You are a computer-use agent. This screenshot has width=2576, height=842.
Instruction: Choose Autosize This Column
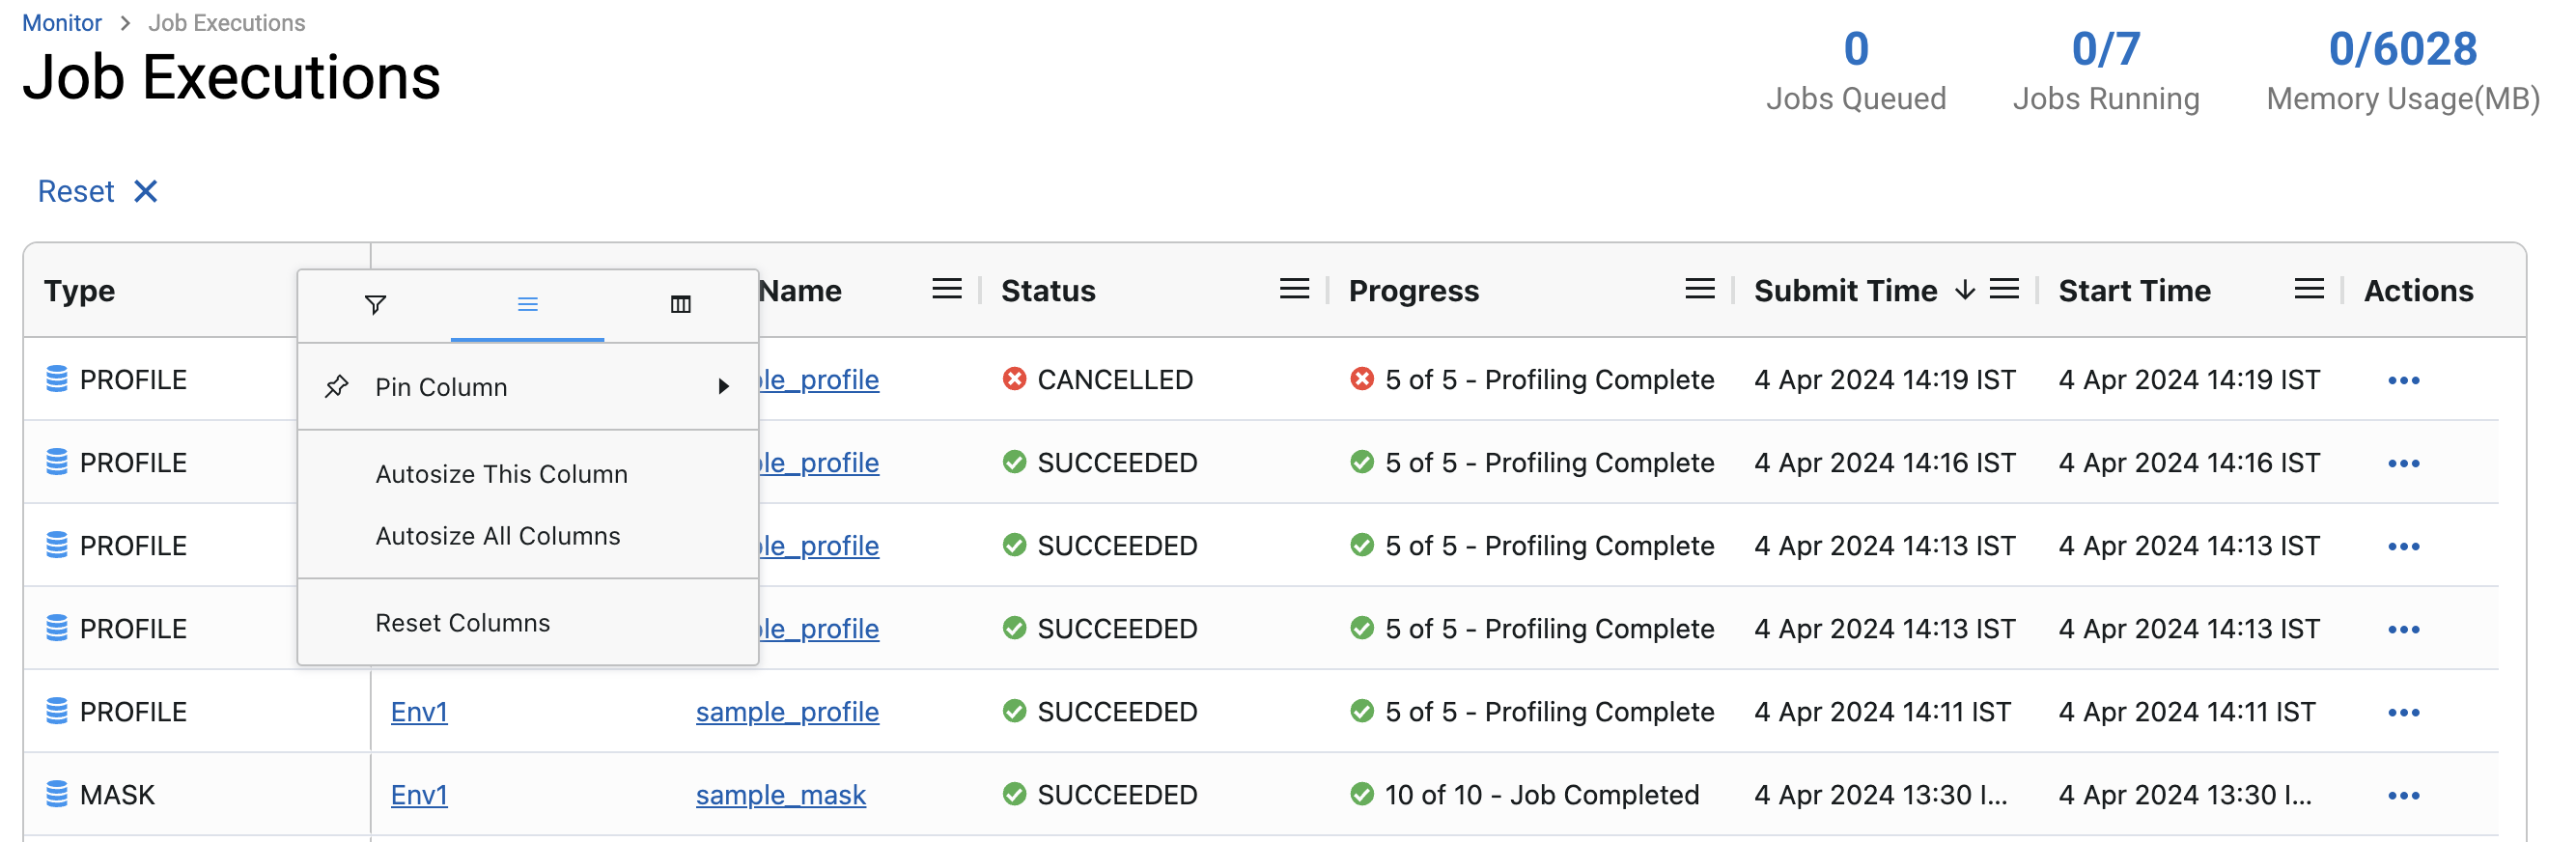[501, 474]
